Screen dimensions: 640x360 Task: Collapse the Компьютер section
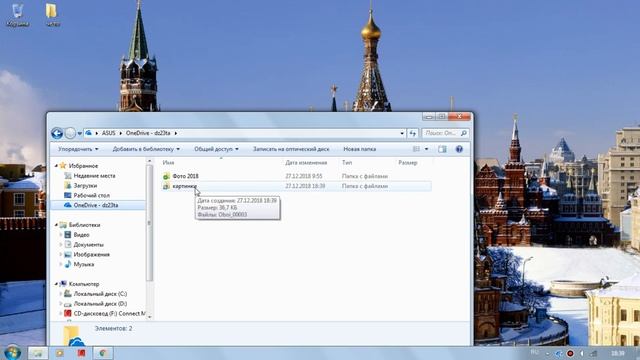click(56, 284)
